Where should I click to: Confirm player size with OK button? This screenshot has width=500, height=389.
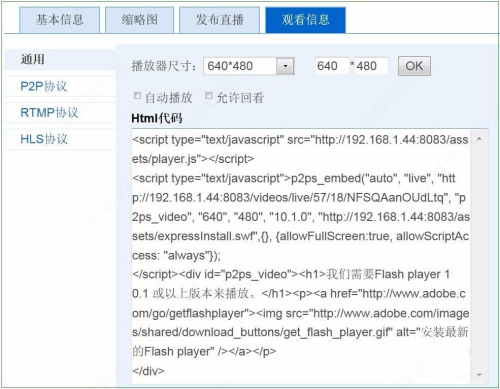[x=414, y=66]
